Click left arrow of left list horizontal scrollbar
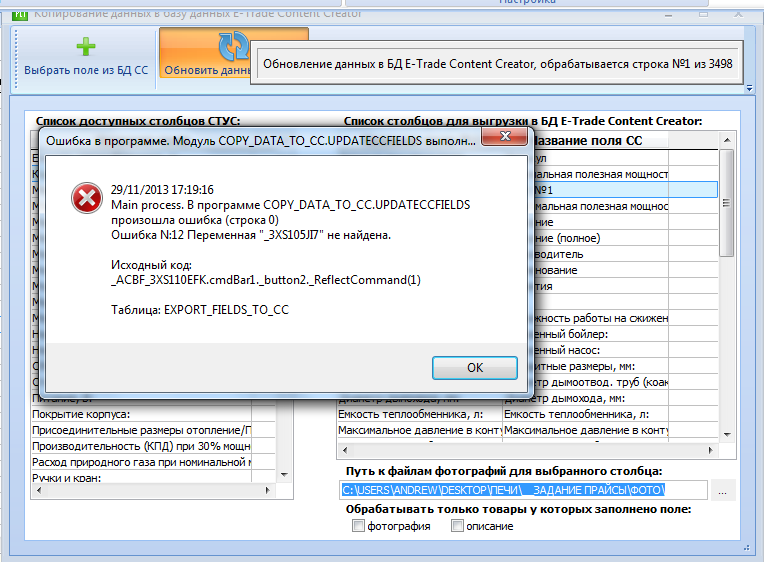Image resolution: width=764 pixels, height=562 pixels. point(39,490)
